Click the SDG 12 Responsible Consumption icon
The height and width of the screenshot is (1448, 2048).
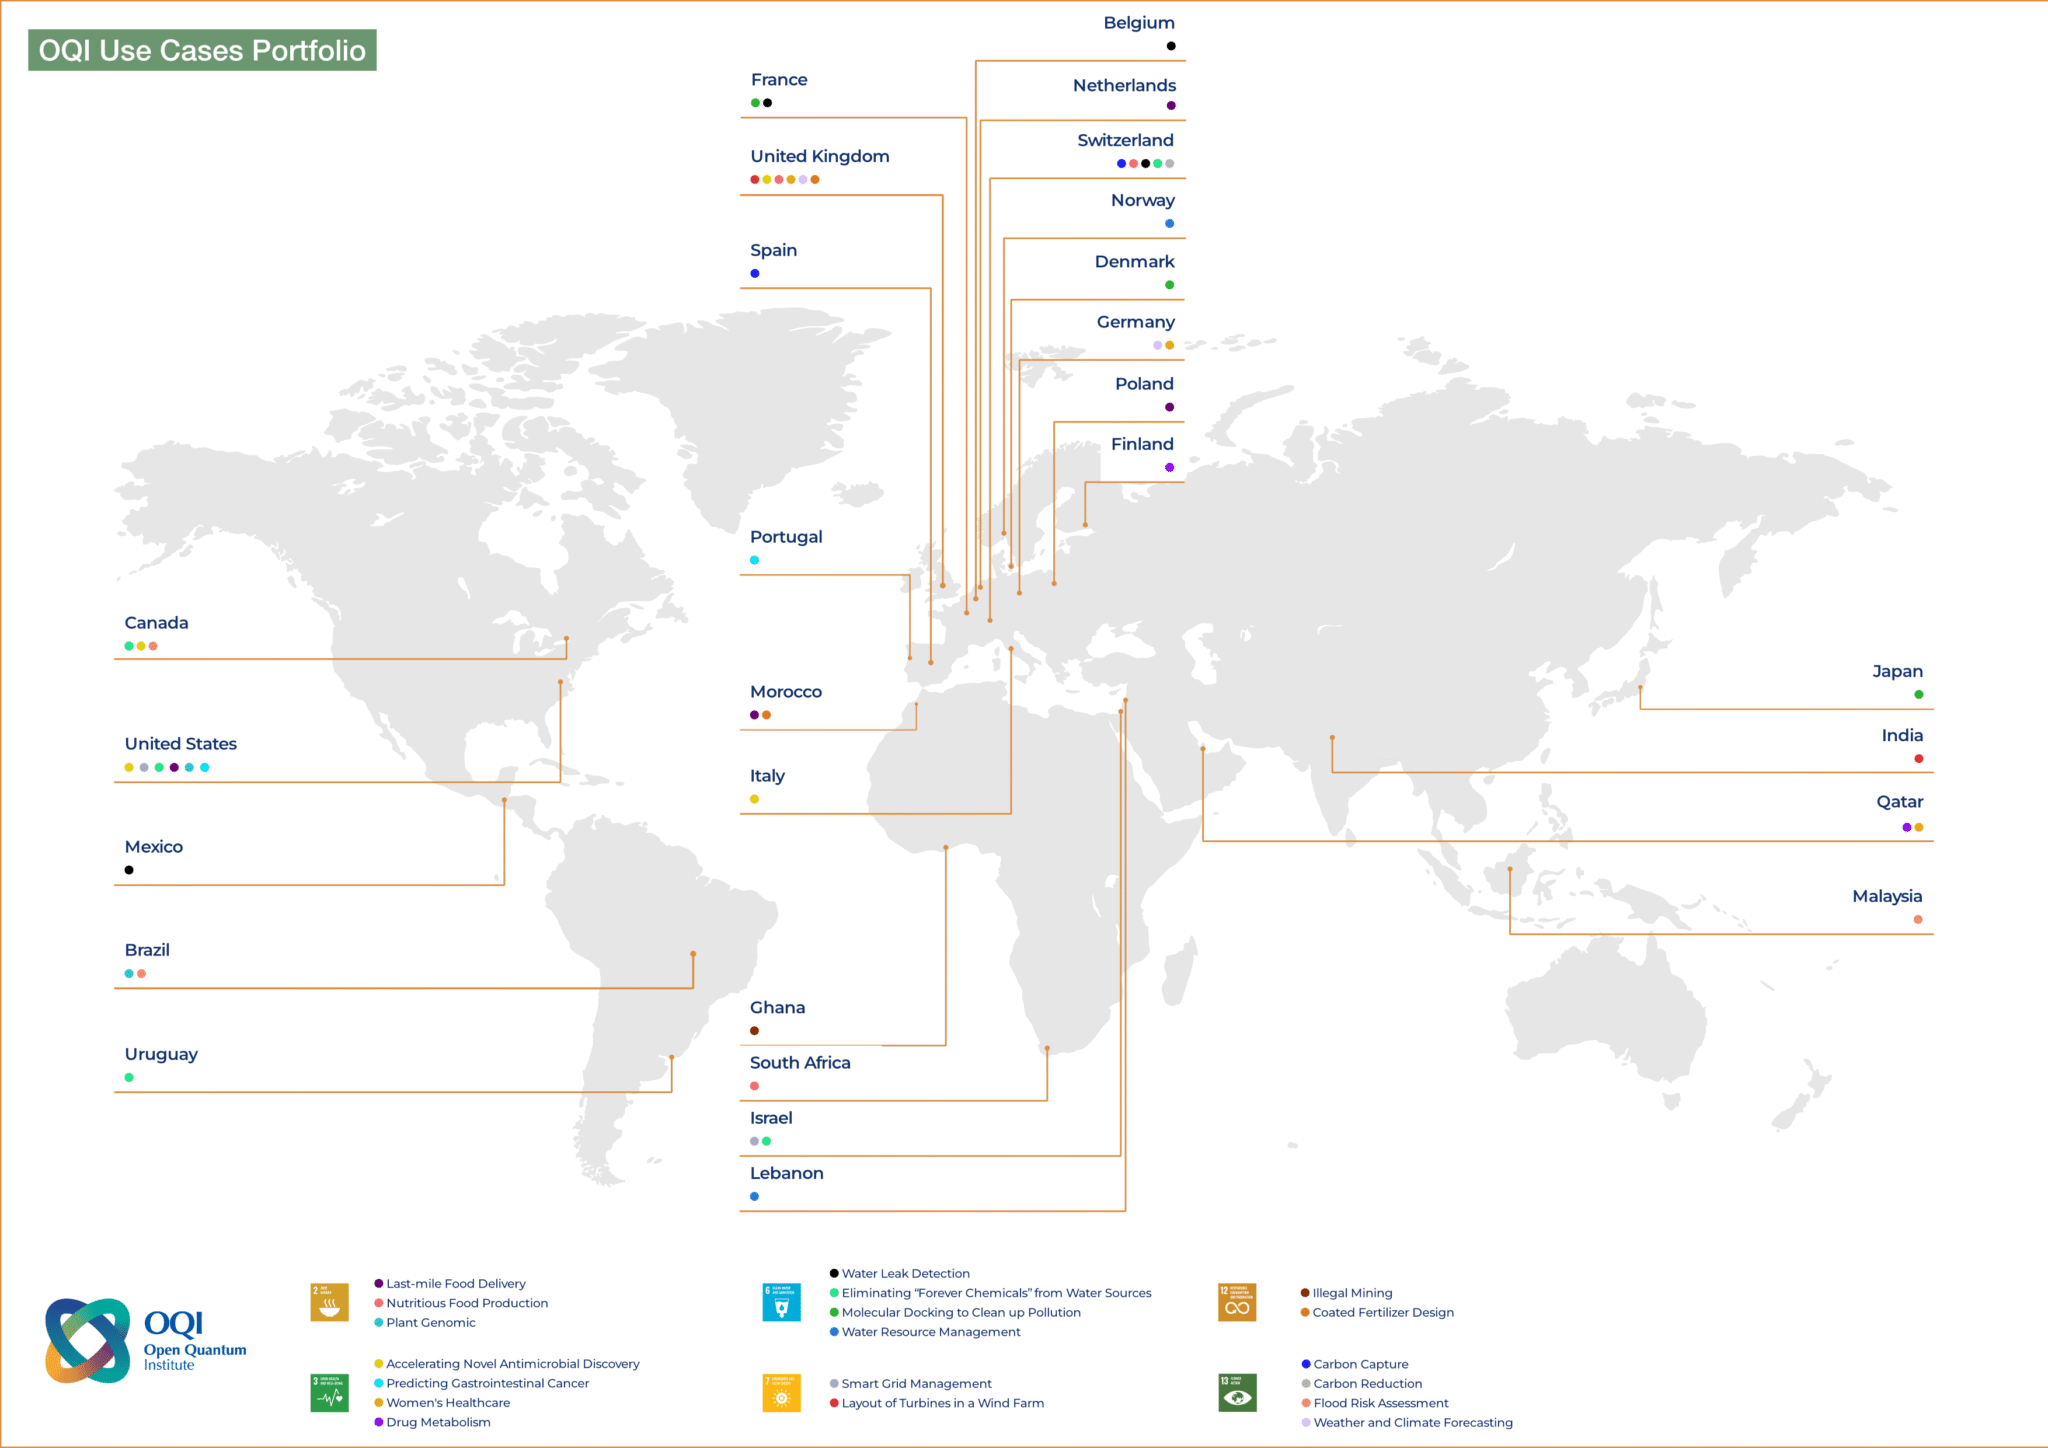1237,1302
